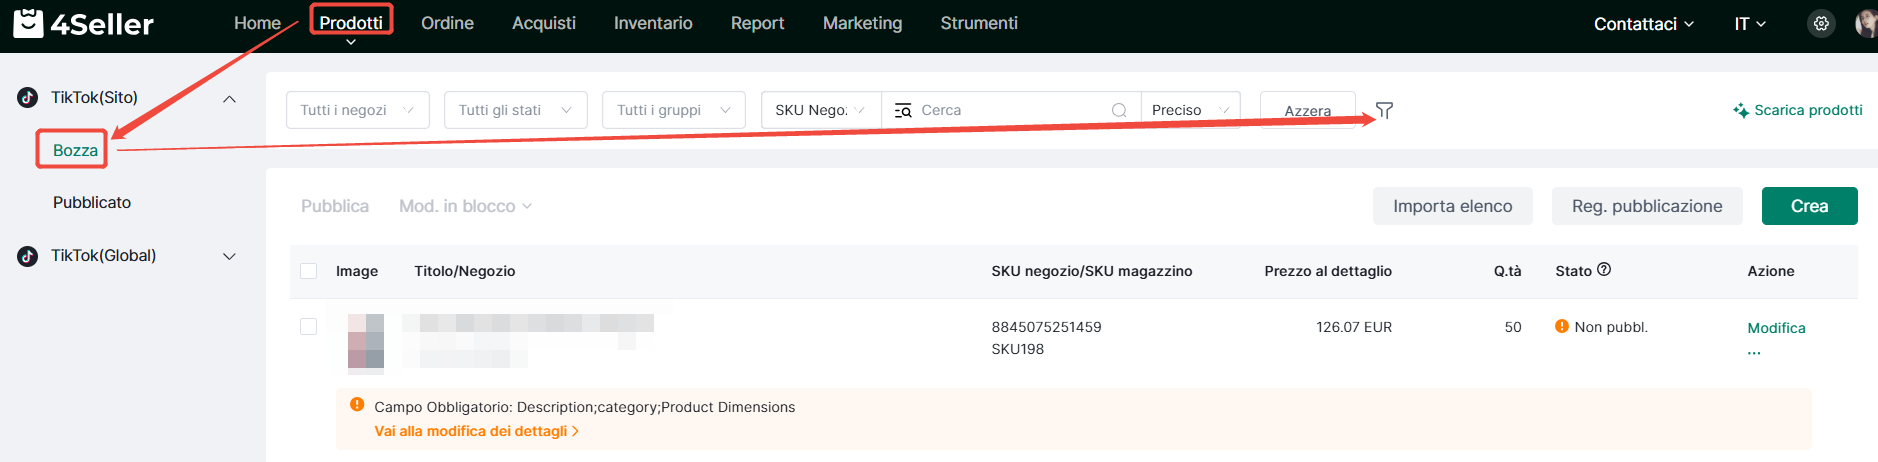Tick the checkbox for product SKU198
The image size is (1878, 462).
click(309, 327)
